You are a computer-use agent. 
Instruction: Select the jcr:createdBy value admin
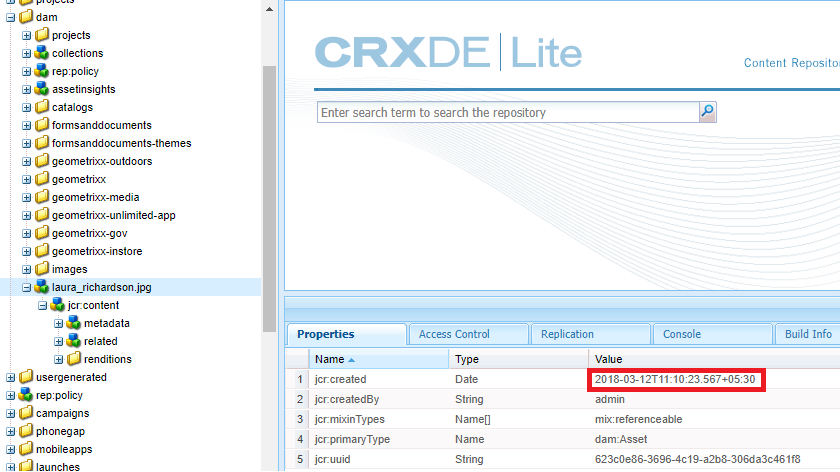point(610,399)
